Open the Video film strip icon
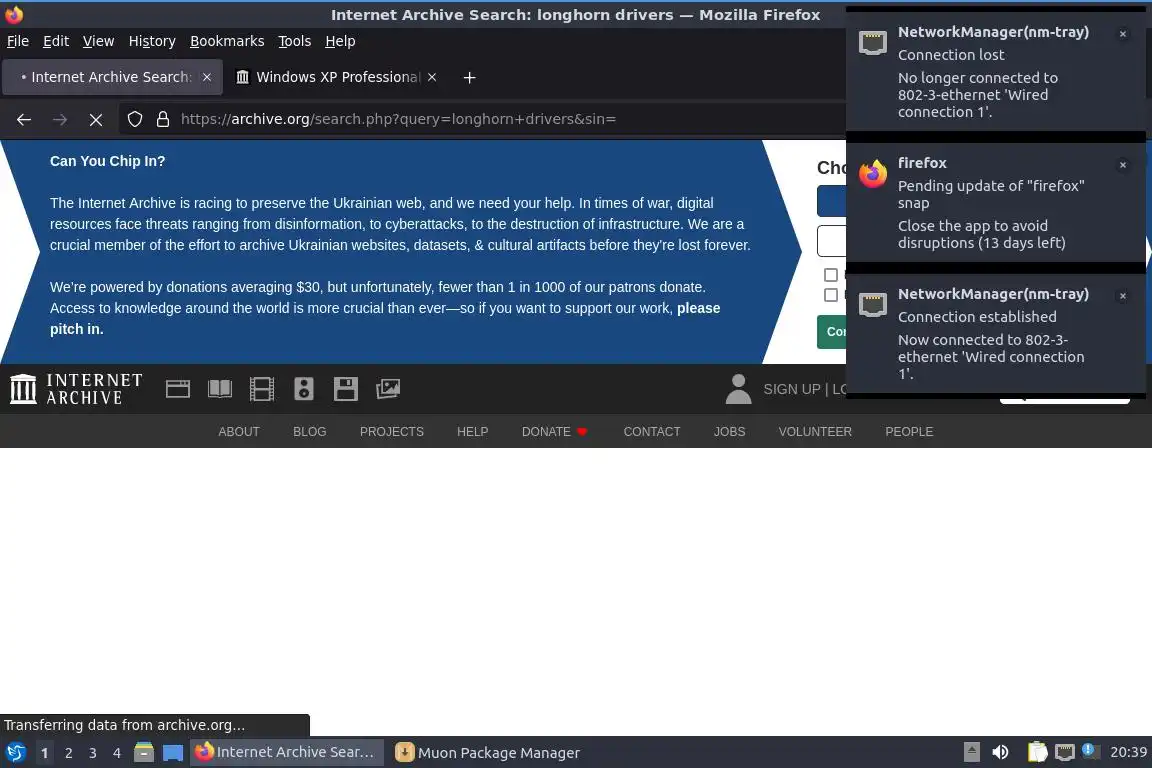This screenshot has height=768, width=1152. pos(262,389)
